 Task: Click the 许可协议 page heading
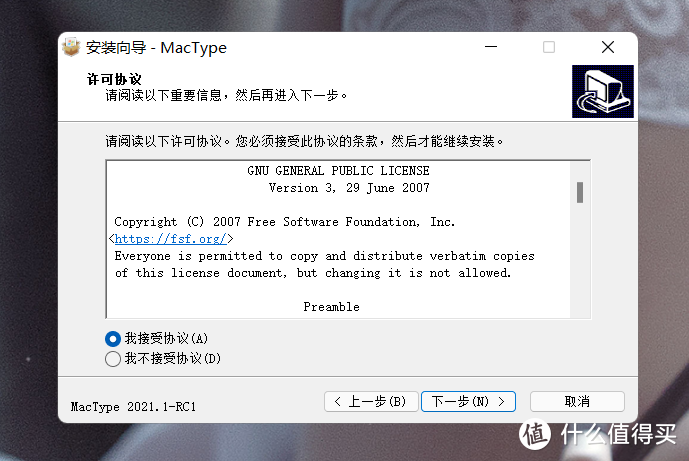114,80
